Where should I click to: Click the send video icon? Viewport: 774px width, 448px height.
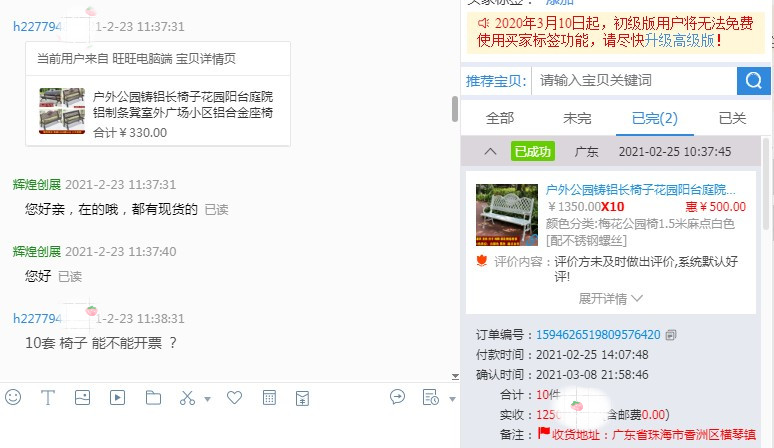(x=117, y=397)
